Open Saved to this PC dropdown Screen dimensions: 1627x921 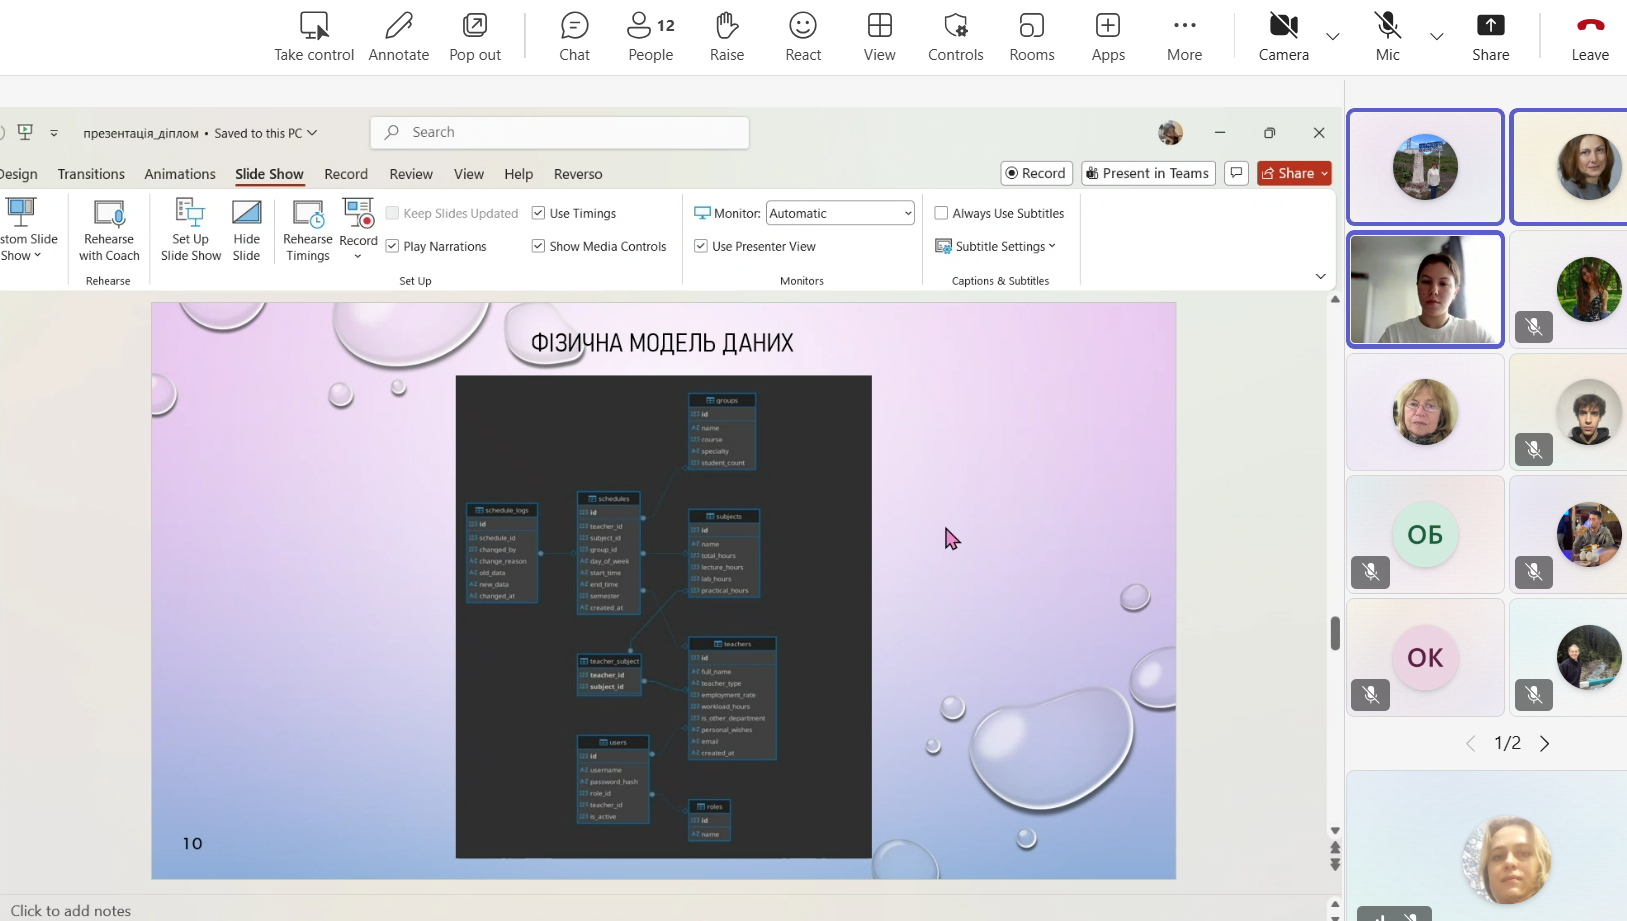(266, 133)
